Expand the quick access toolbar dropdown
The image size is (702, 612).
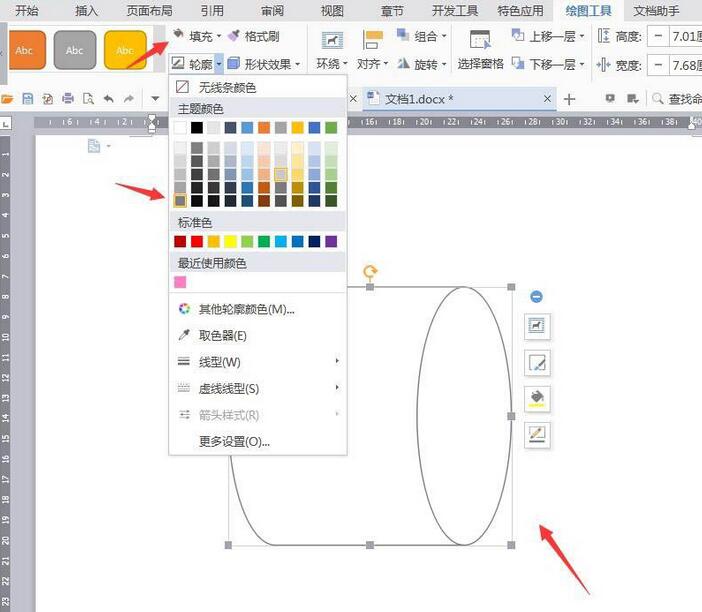pyautogui.click(x=155, y=98)
